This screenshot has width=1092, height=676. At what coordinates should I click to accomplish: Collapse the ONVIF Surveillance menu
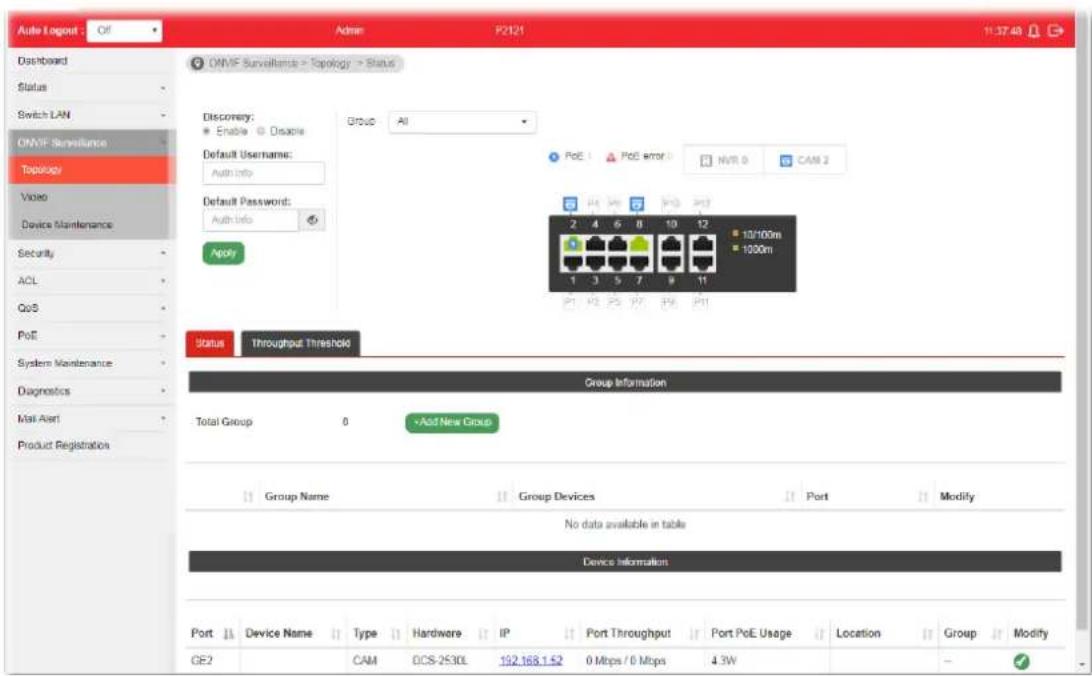coord(91,143)
